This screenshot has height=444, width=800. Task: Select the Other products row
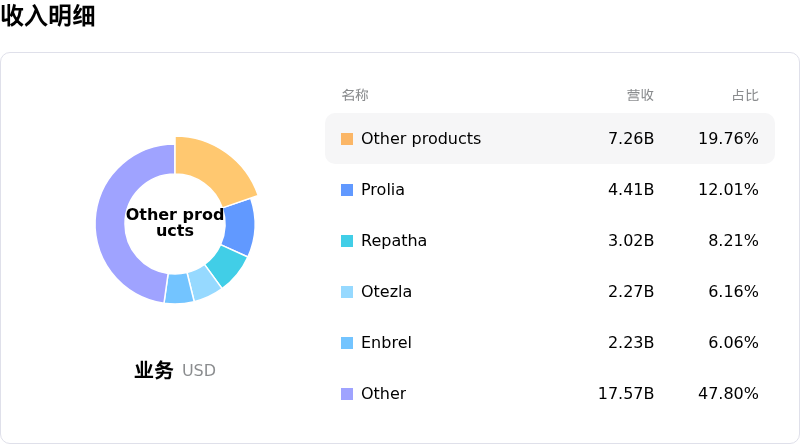tap(549, 139)
